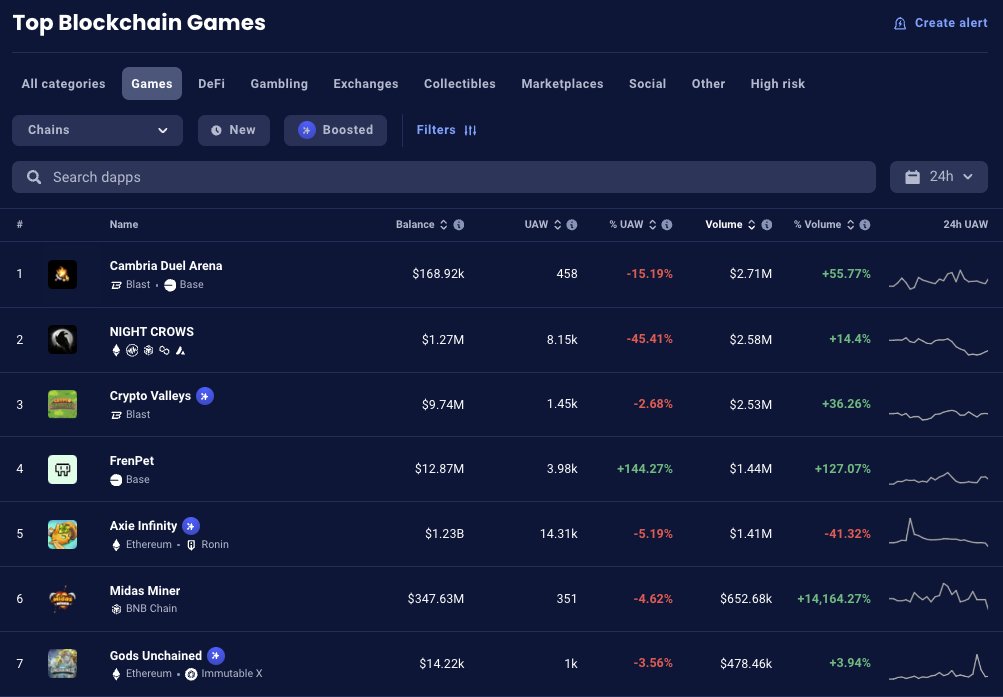Click the NIGHT CROWS 8.15k UAW value
The image size is (1003, 697).
[562, 340]
